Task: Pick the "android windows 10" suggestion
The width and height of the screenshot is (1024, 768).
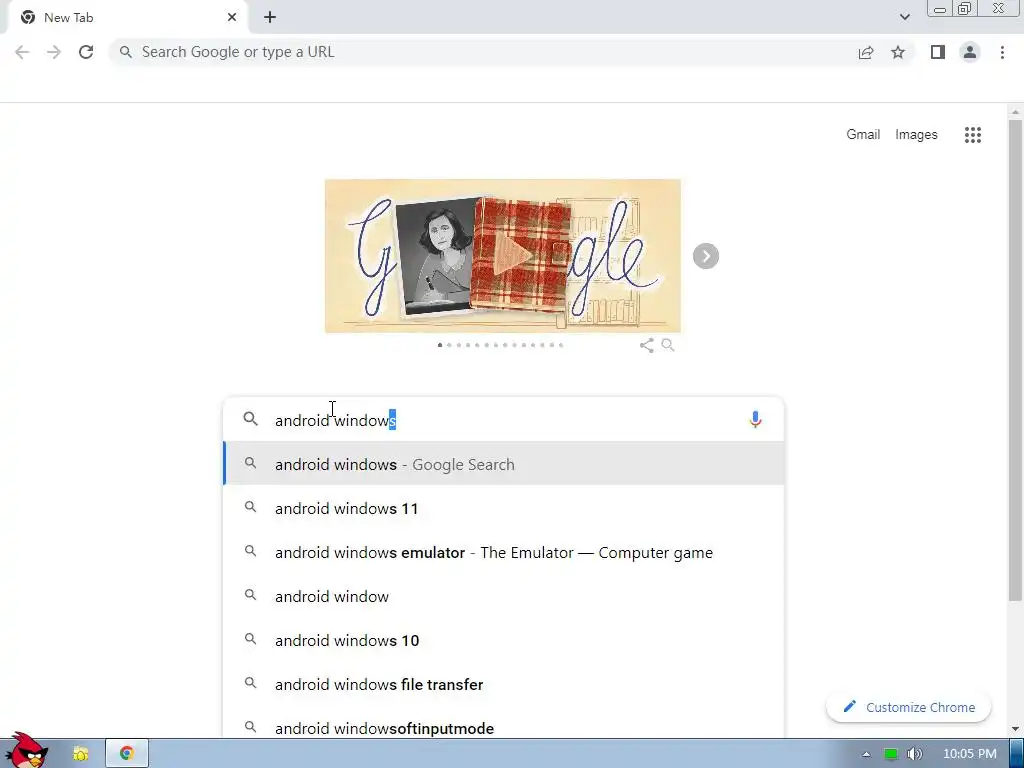Action: [503, 640]
